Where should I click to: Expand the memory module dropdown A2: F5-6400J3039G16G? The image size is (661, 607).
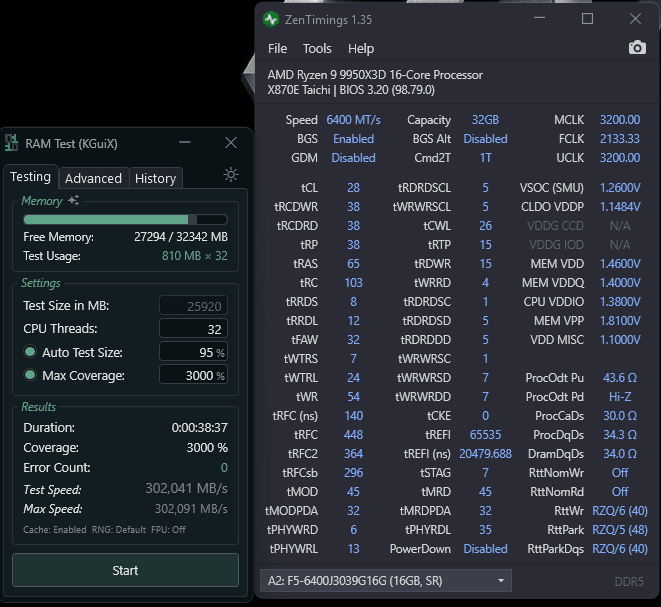click(x=386, y=580)
